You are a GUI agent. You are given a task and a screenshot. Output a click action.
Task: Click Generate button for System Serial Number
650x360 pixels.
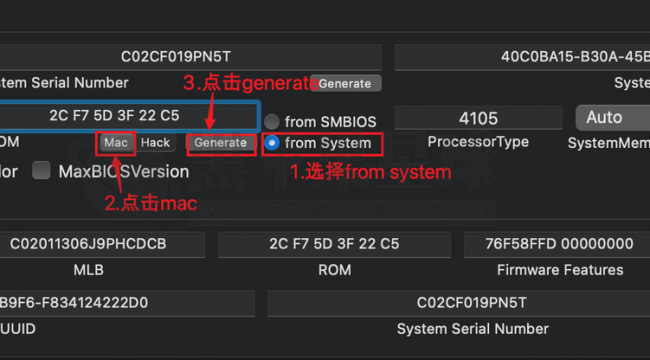coord(345,83)
